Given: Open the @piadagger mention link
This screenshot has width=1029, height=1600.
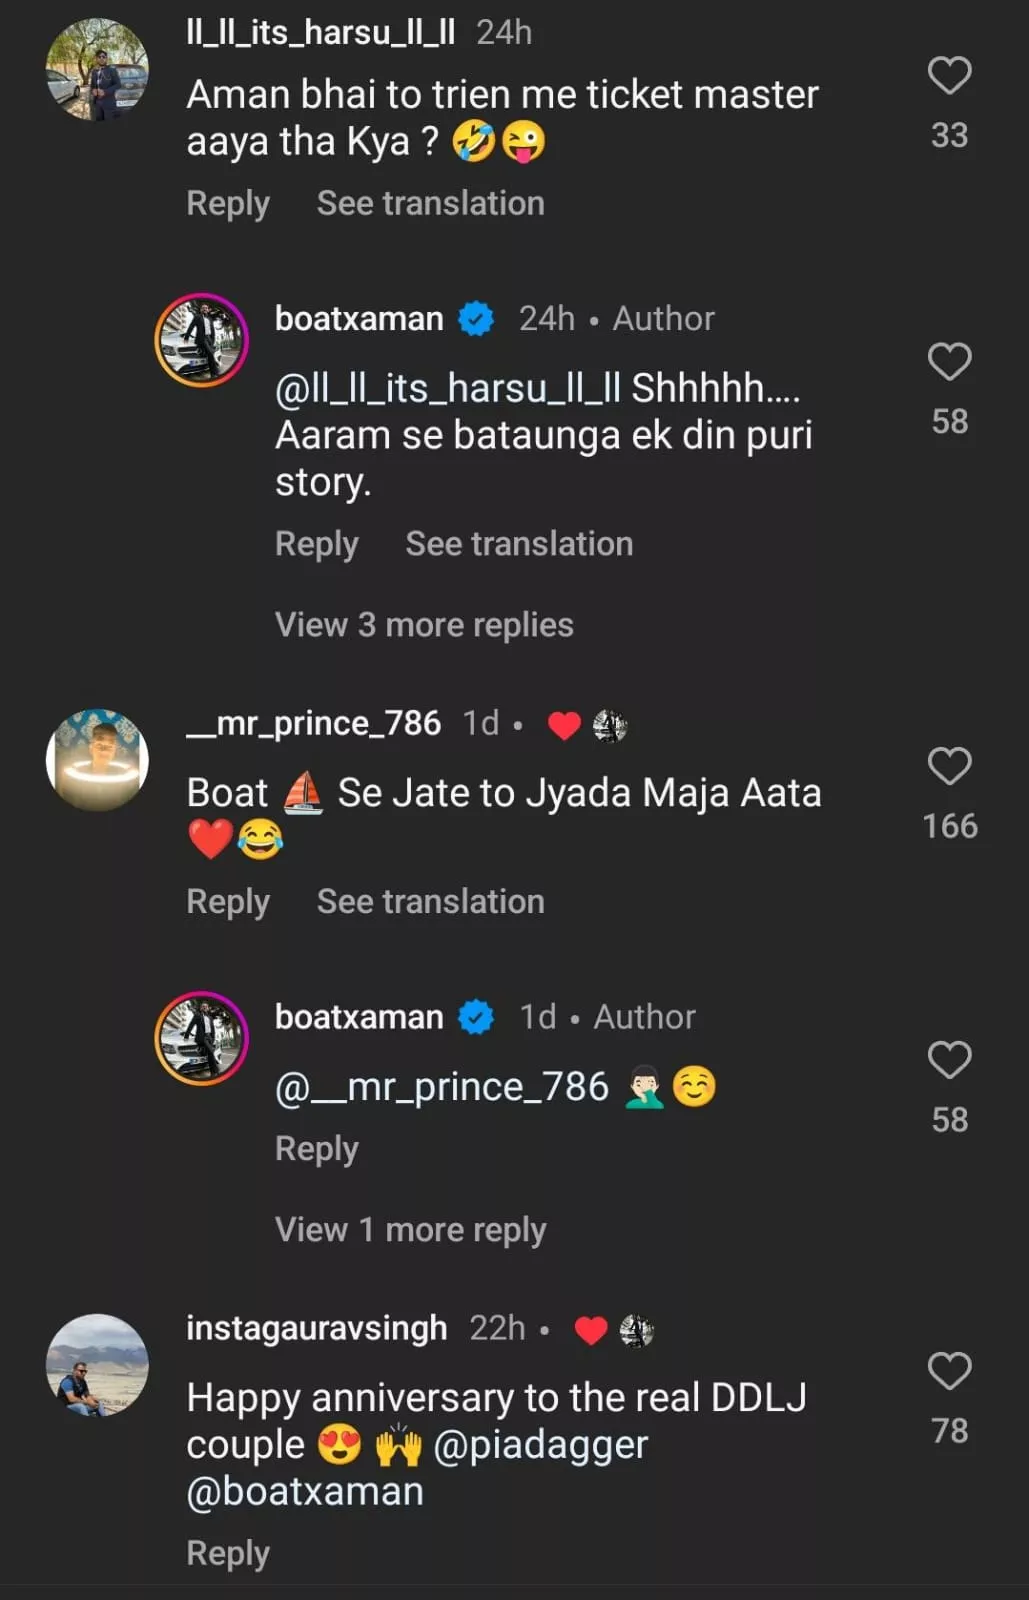Looking at the screenshot, I should click(540, 1445).
